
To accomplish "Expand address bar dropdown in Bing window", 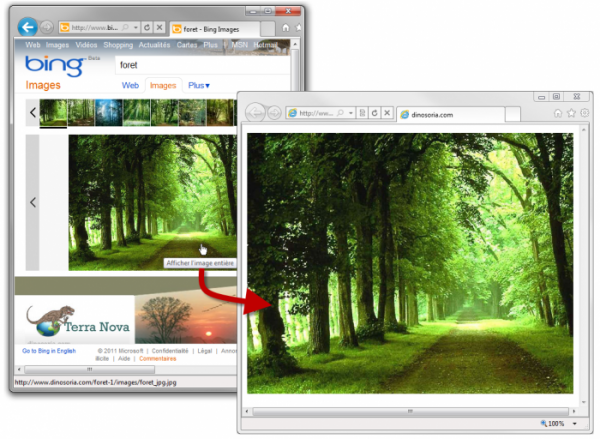I will (134, 27).
